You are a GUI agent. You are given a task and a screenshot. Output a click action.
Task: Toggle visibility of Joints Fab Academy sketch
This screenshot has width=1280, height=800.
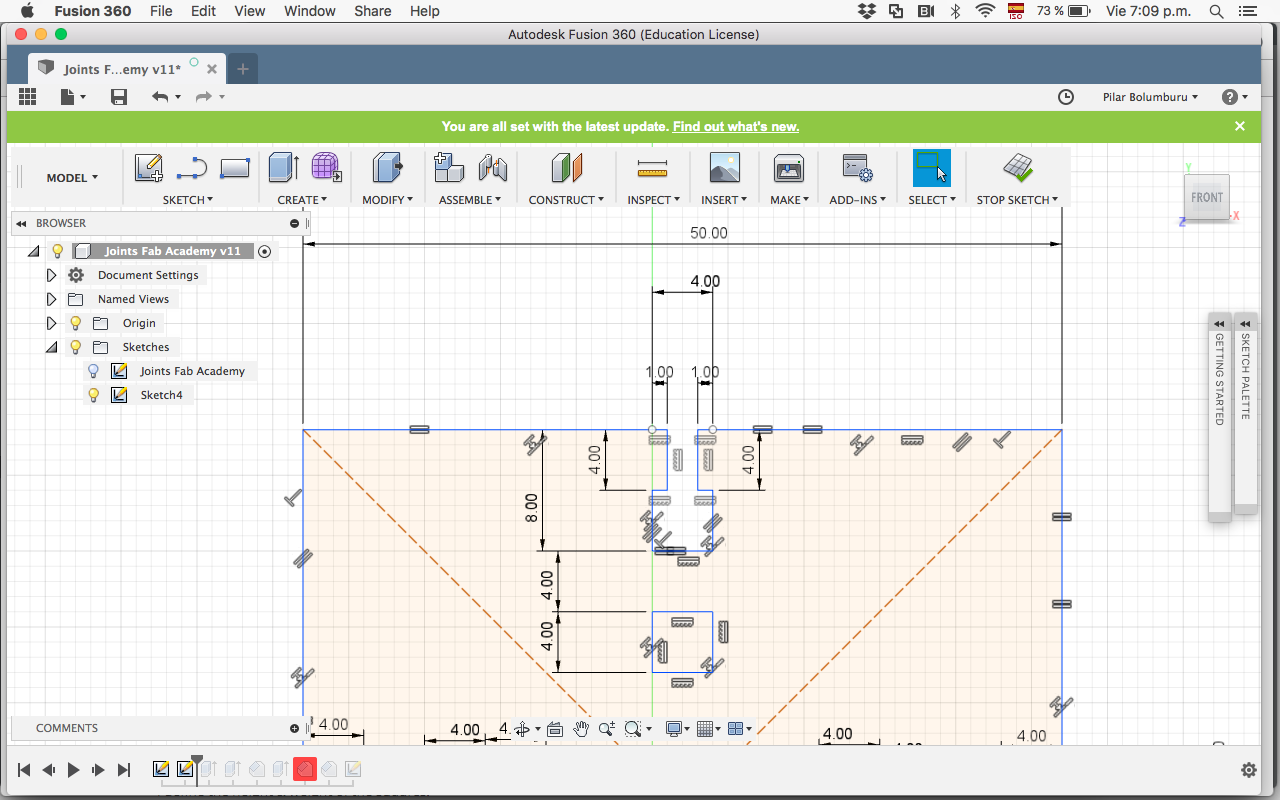[x=94, y=371]
